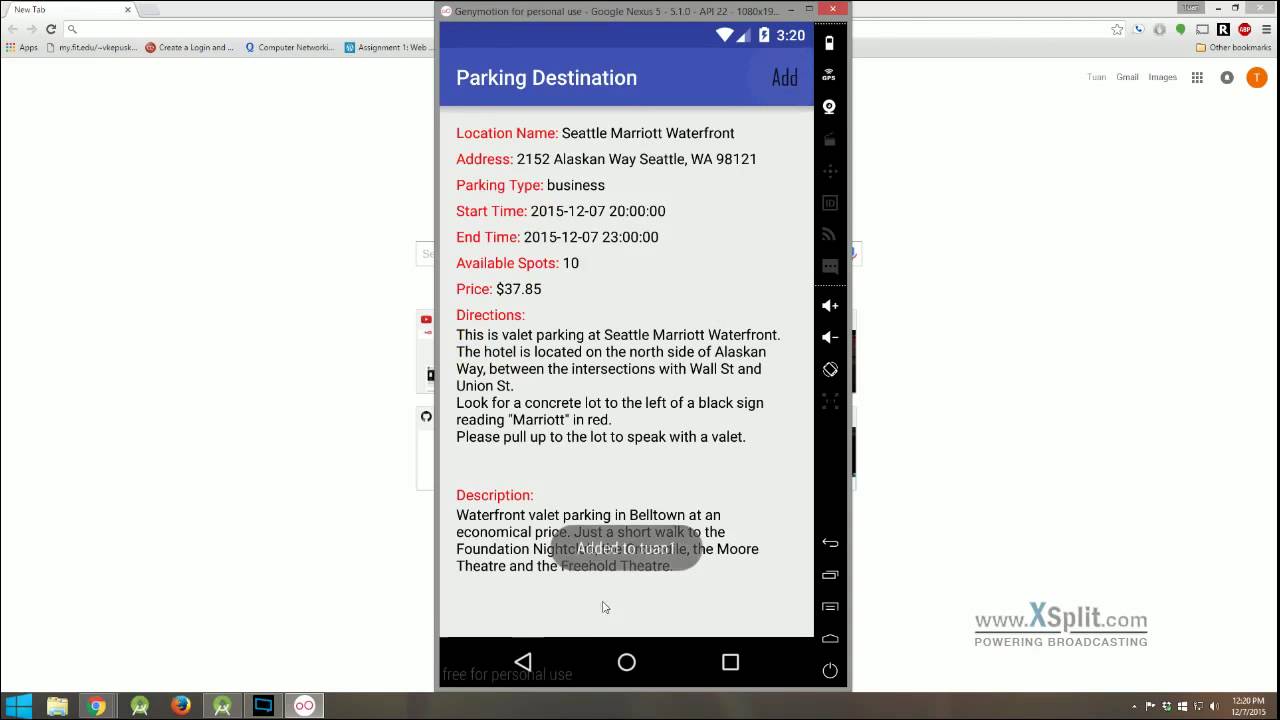The height and width of the screenshot is (720, 1280).
Task: Open the Windows Start button
Action: click(x=19, y=706)
